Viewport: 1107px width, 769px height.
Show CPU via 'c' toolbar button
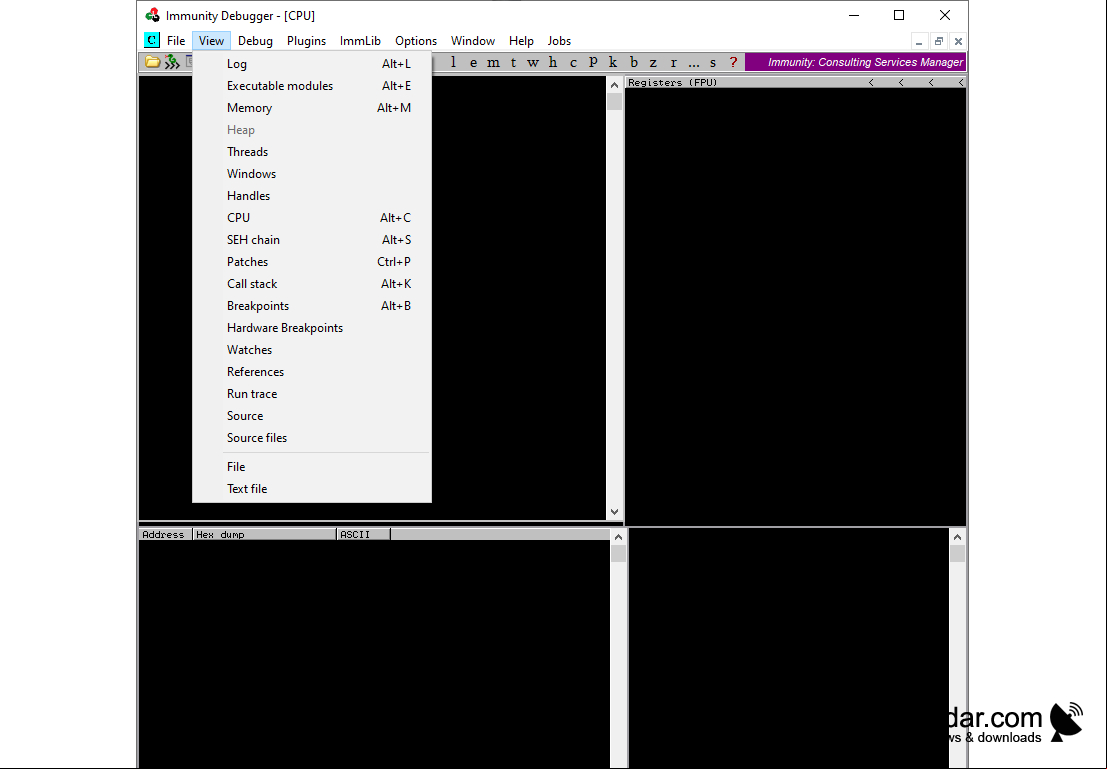coord(573,62)
